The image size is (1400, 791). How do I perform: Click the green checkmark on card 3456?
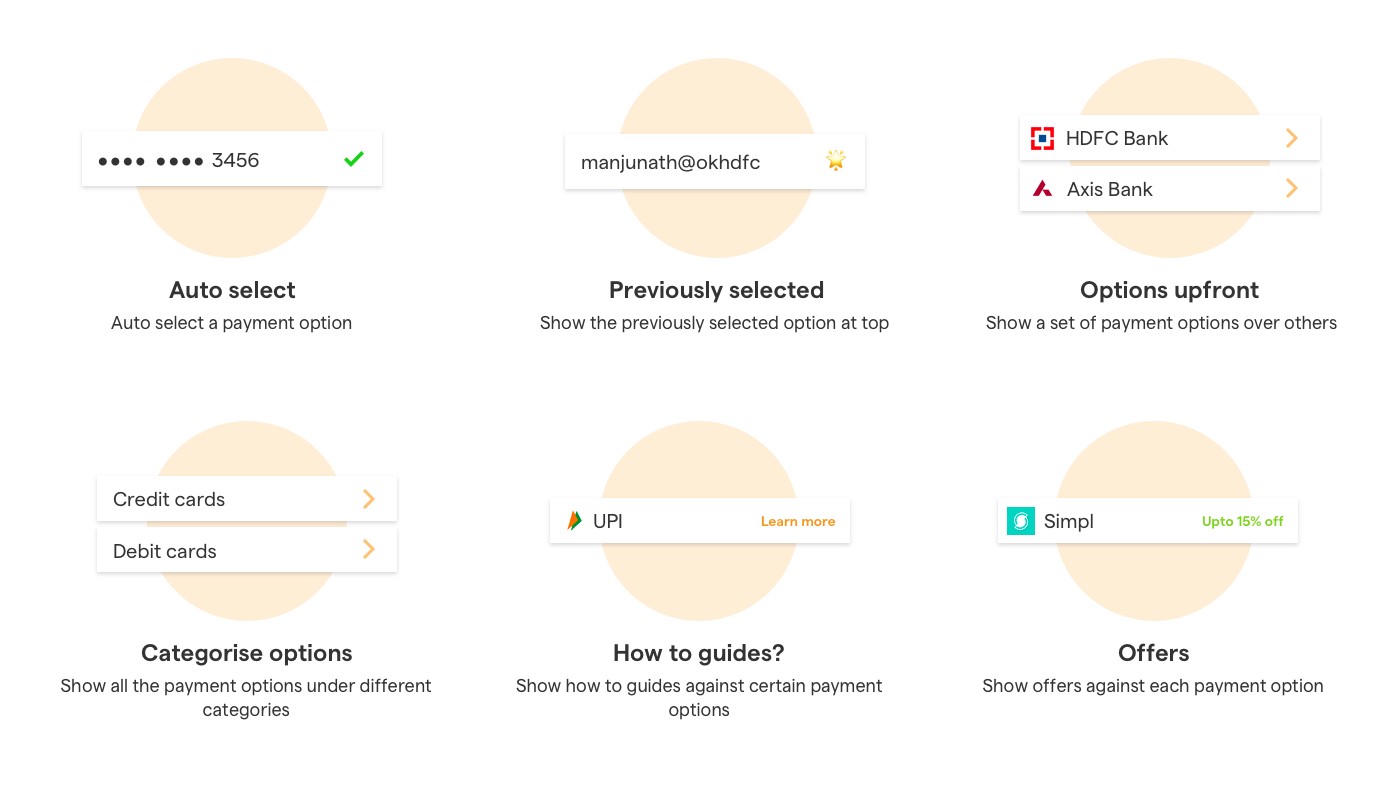click(353, 159)
